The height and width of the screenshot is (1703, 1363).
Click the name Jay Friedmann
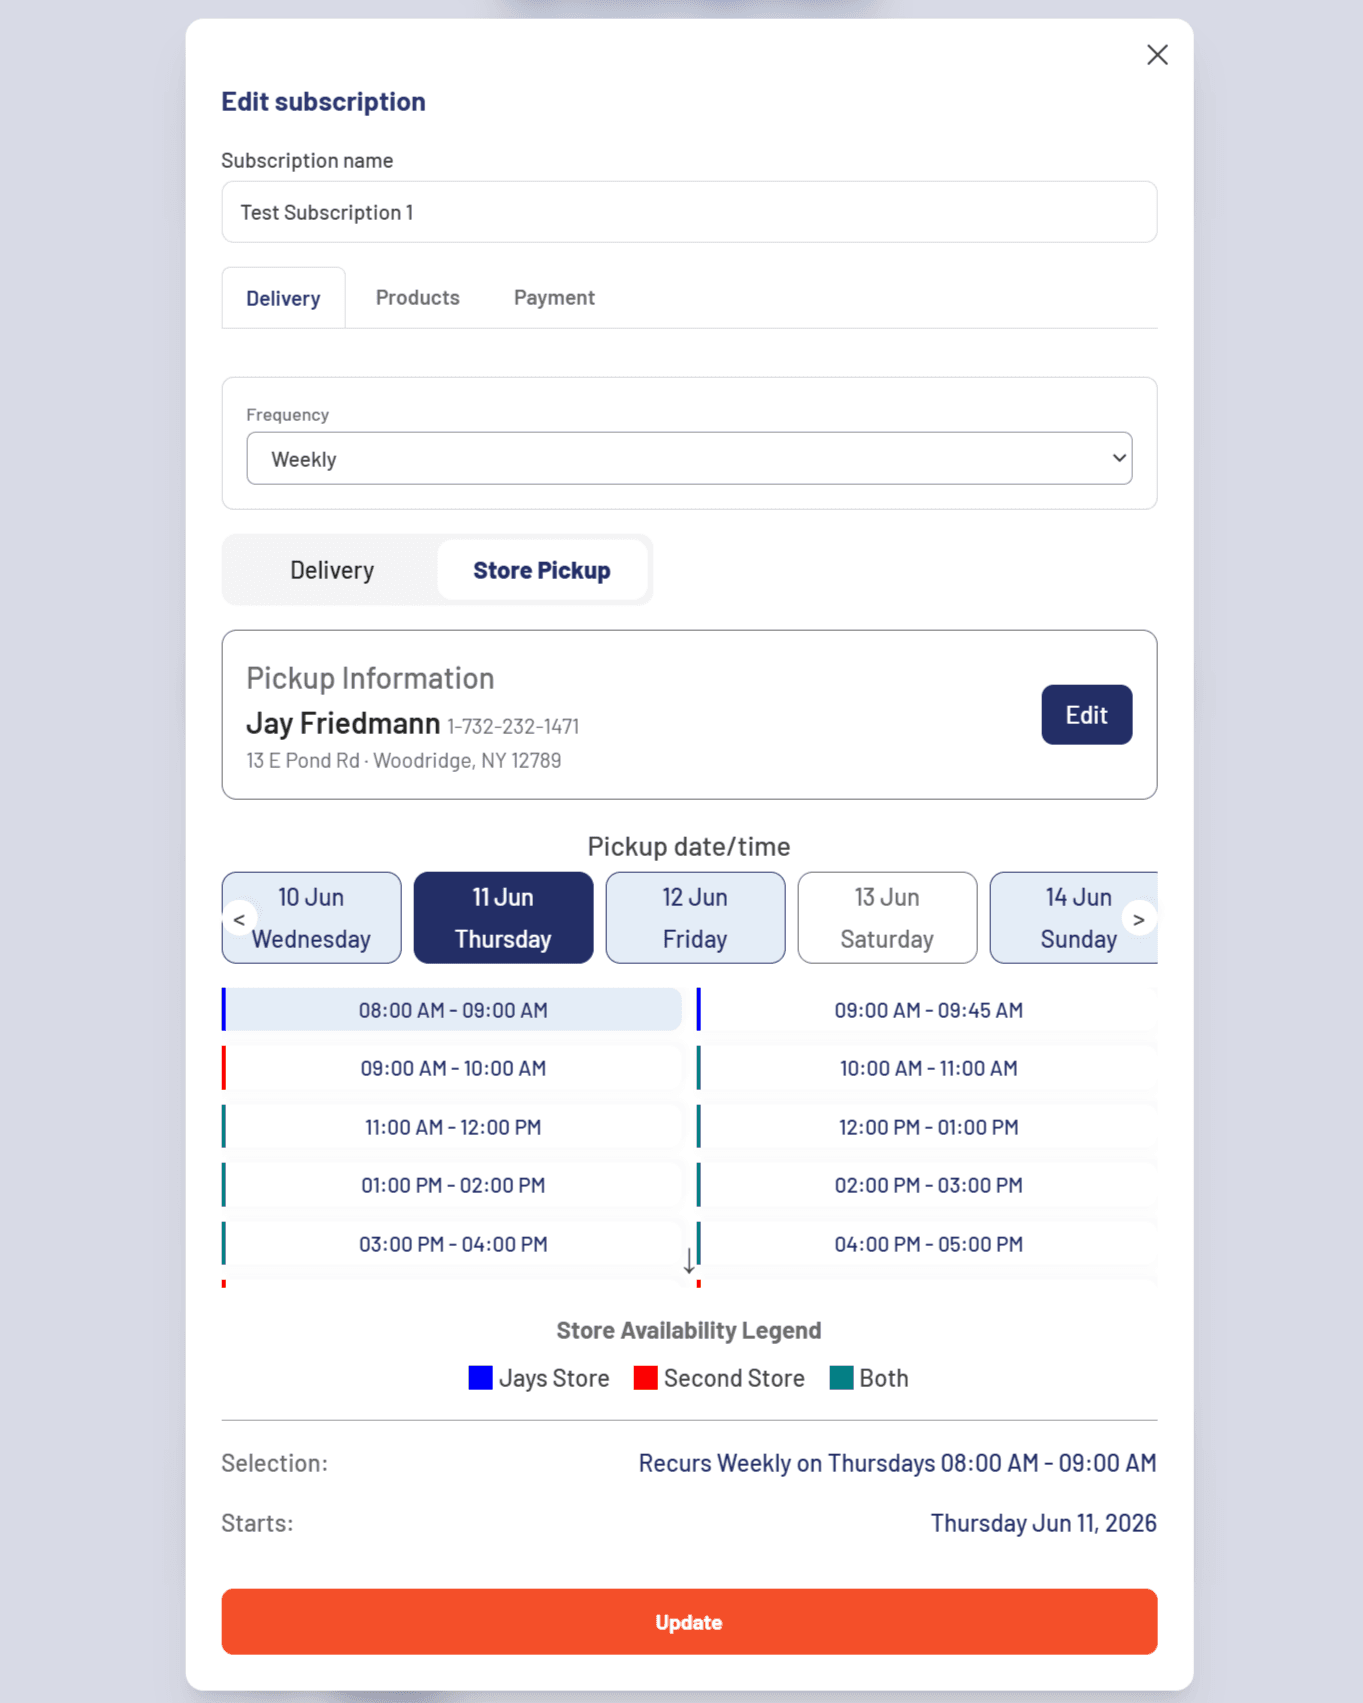pos(343,723)
